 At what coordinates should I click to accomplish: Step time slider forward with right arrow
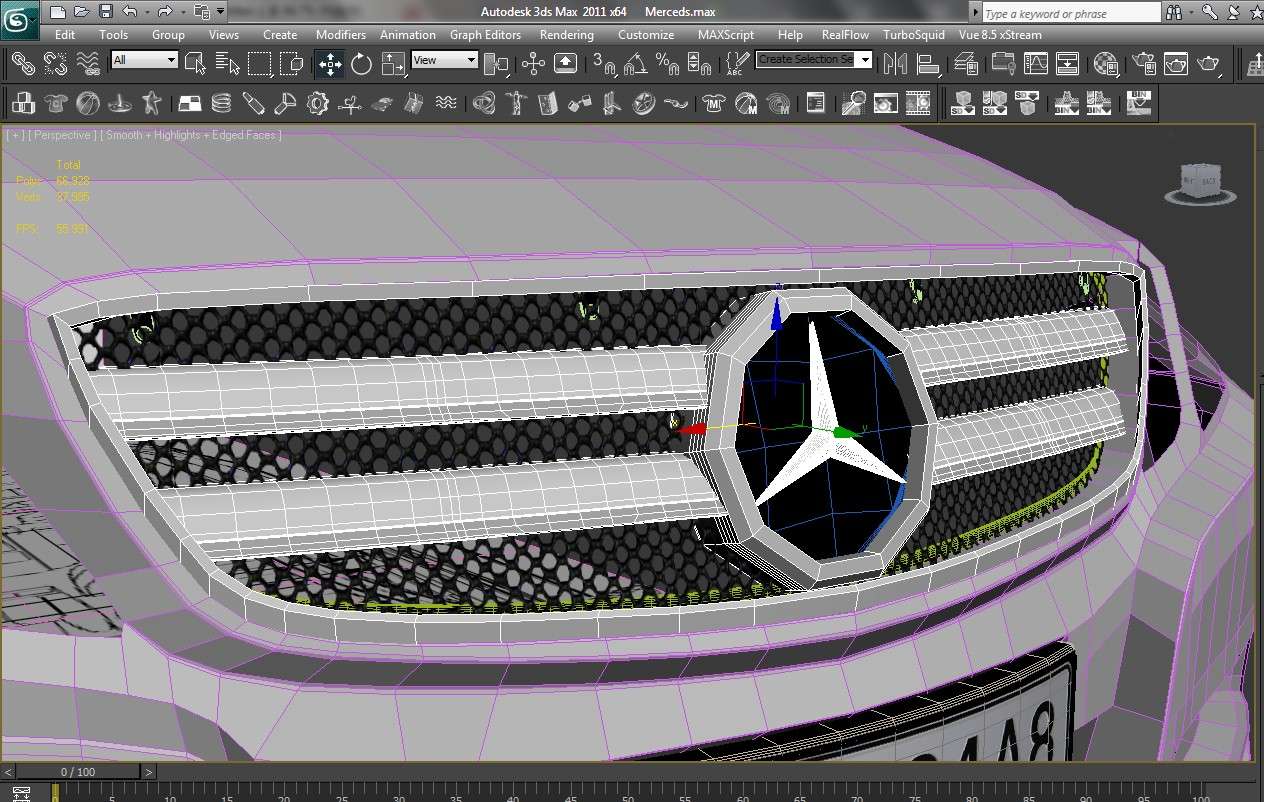tap(148, 772)
